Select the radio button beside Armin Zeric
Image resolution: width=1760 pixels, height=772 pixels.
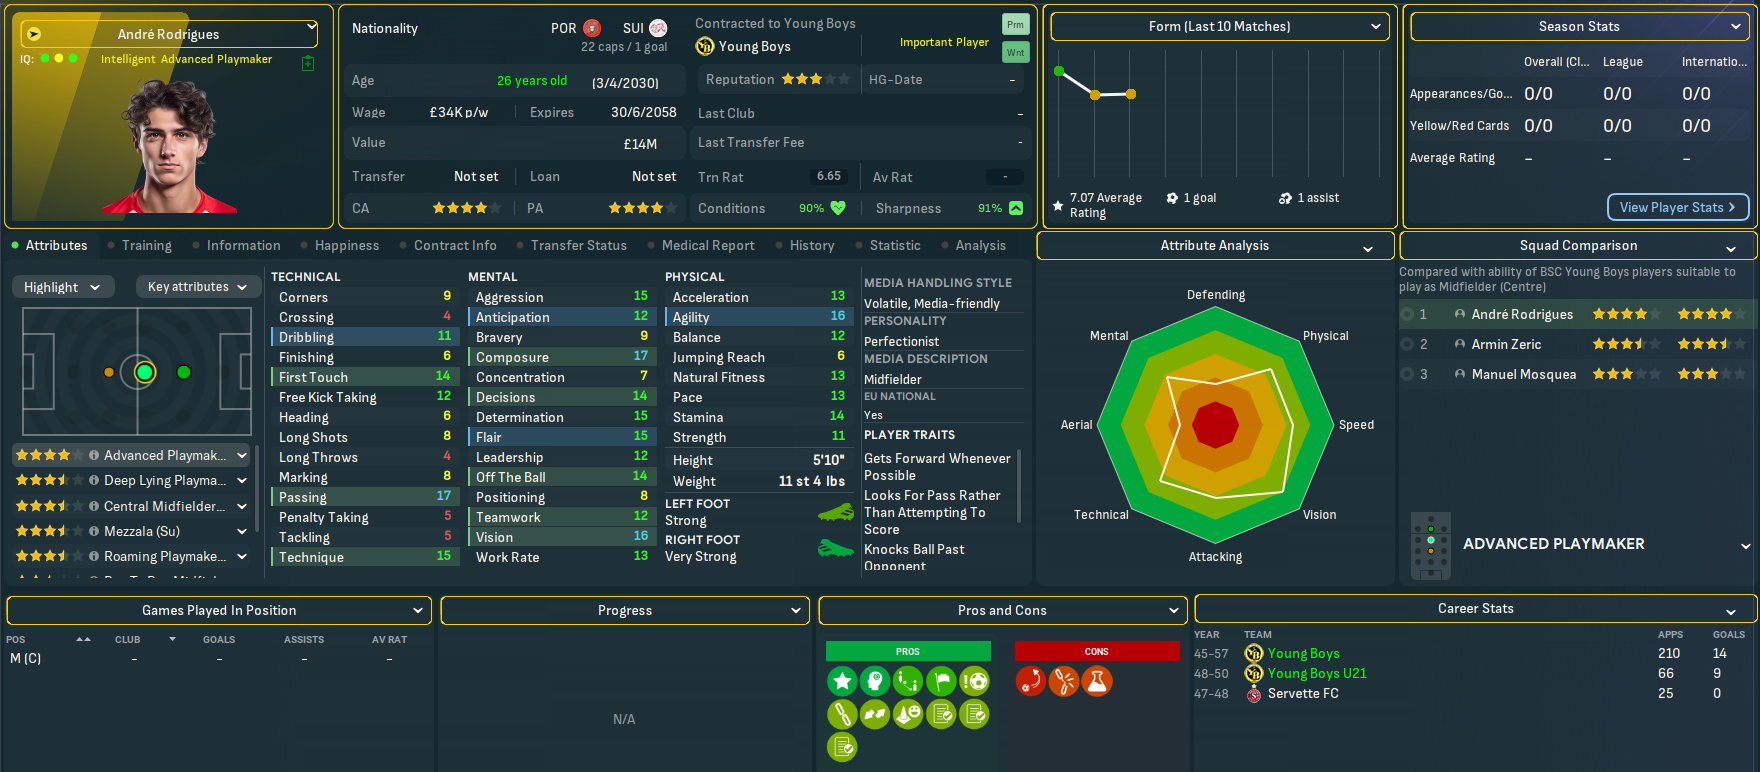coord(1408,344)
